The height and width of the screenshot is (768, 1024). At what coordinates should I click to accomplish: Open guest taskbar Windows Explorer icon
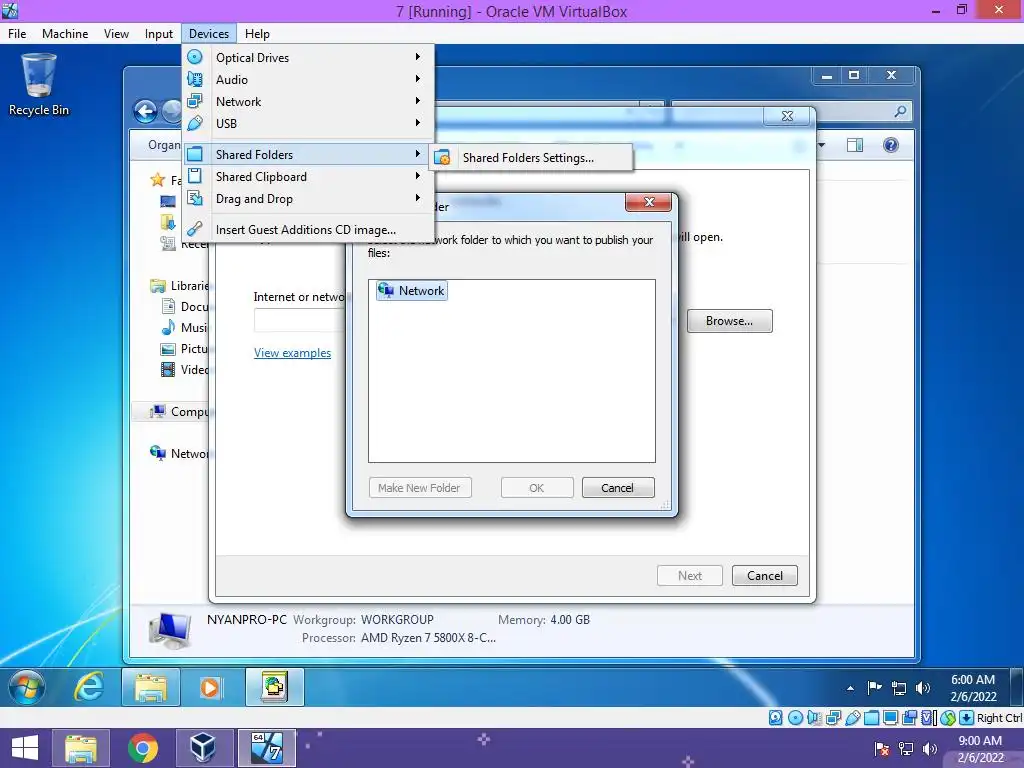[x=151, y=687]
